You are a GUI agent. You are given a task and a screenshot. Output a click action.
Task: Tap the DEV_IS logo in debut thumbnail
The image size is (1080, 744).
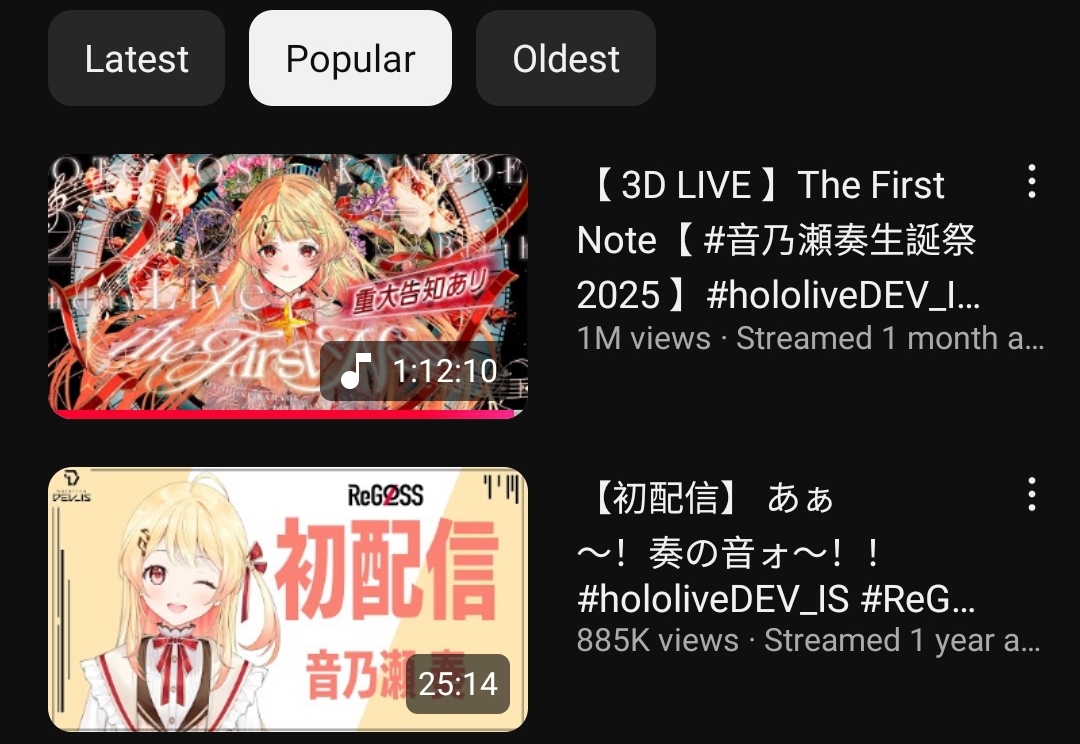point(72,487)
